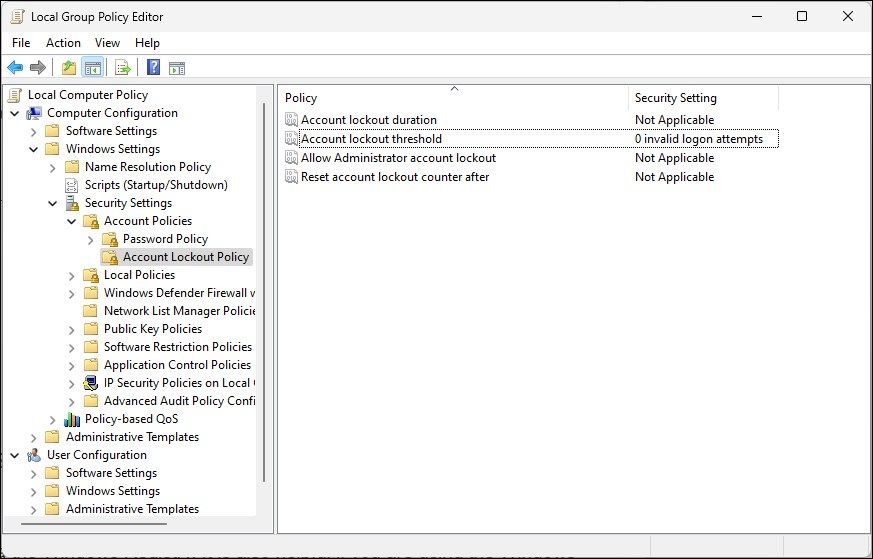Click the Password Policy folder icon
Image resolution: width=873 pixels, height=559 pixels.
110,239
